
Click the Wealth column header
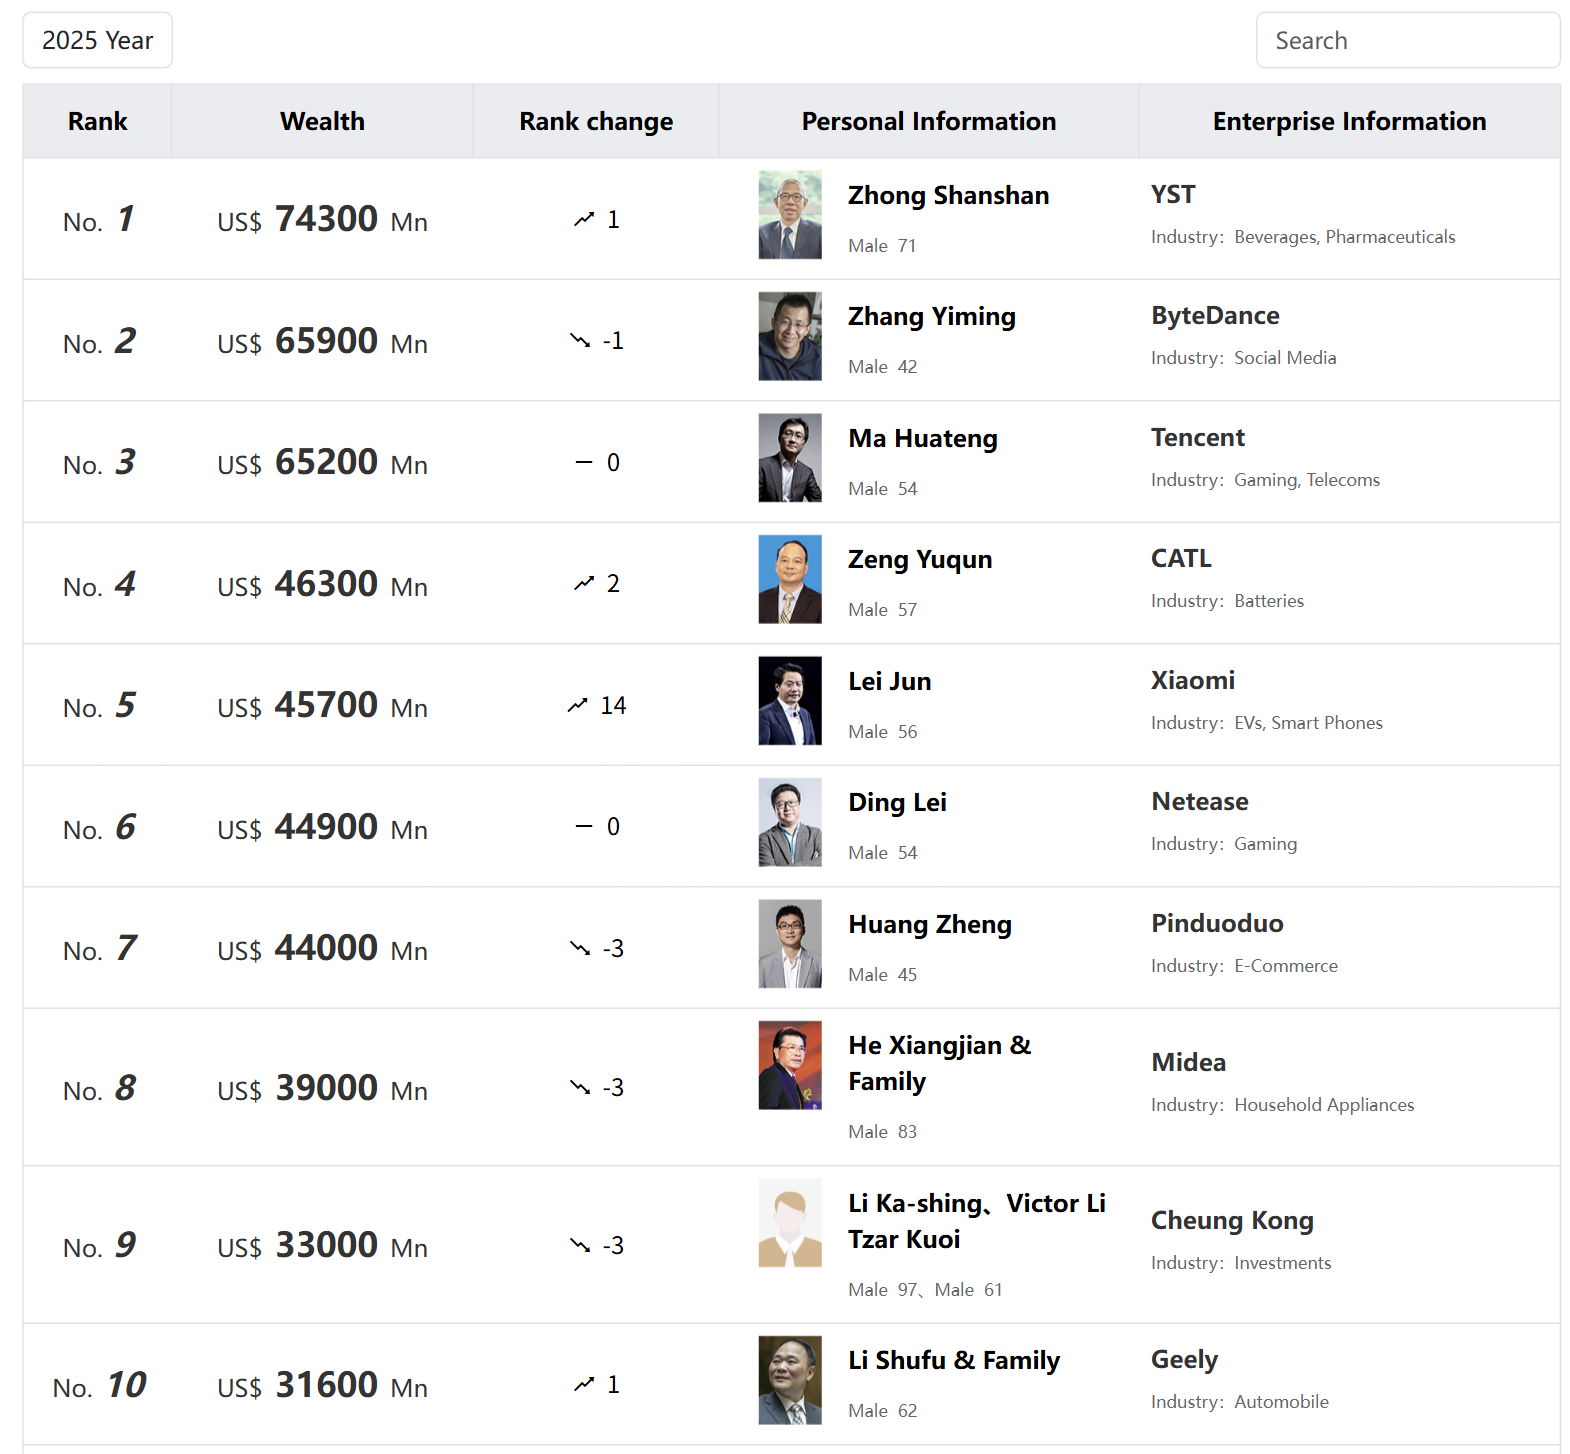pyautogui.click(x=322, y=121)
